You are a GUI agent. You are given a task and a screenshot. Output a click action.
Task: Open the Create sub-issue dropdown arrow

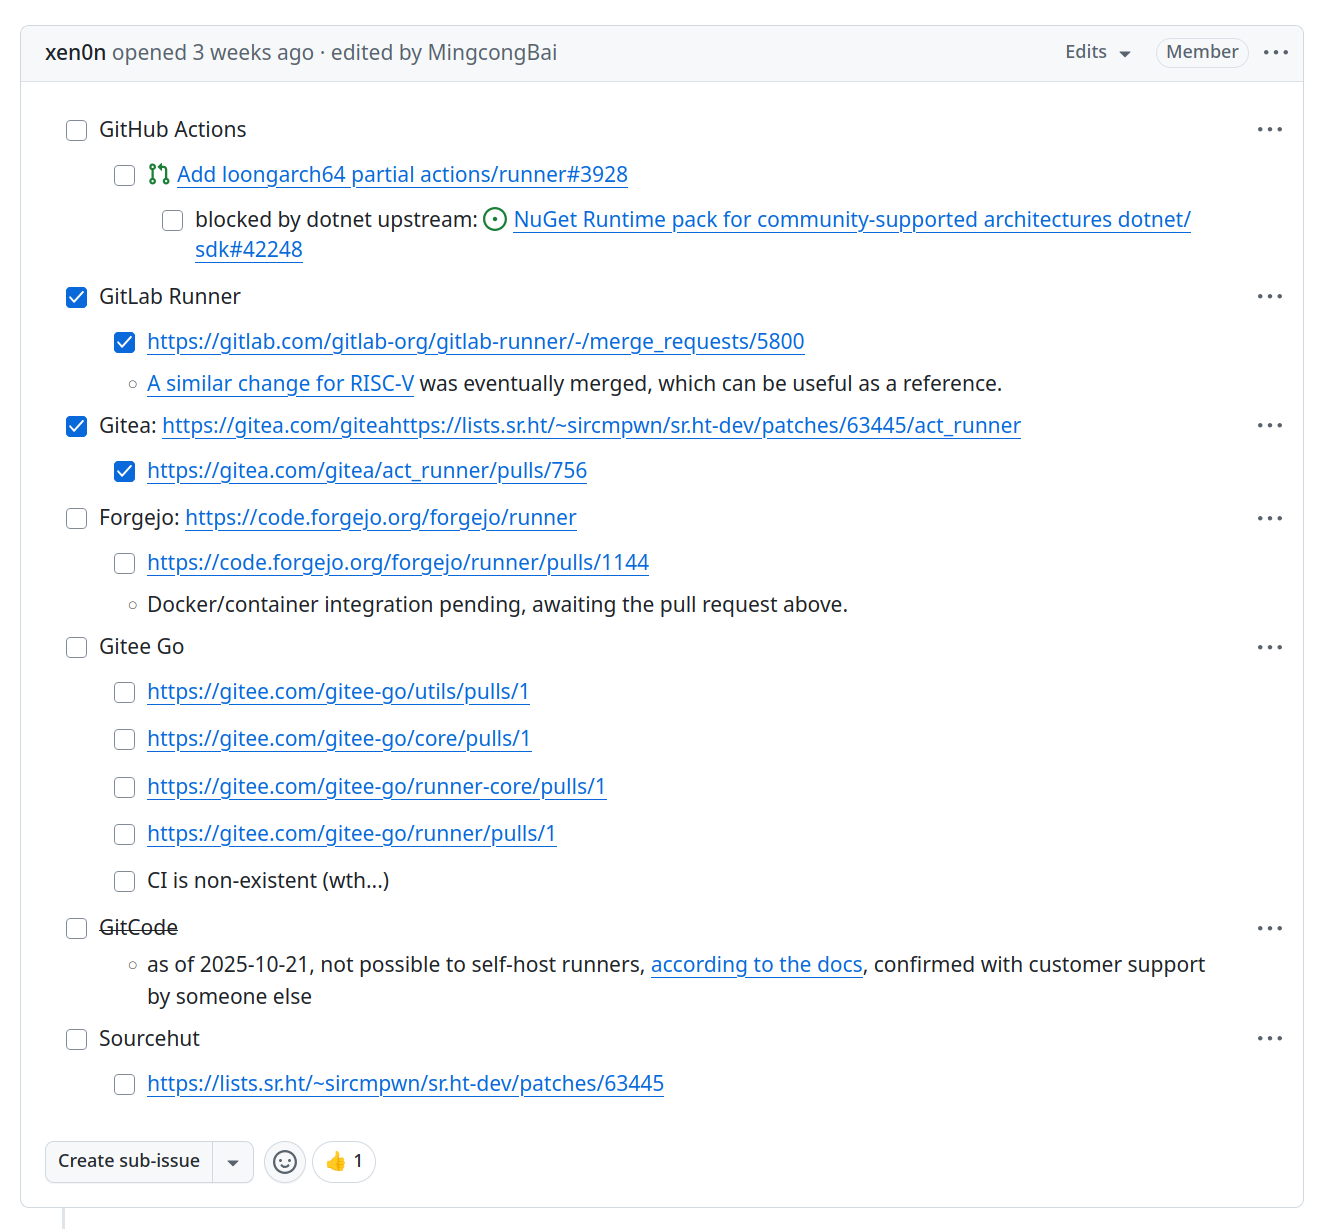tap(233, 1162)
